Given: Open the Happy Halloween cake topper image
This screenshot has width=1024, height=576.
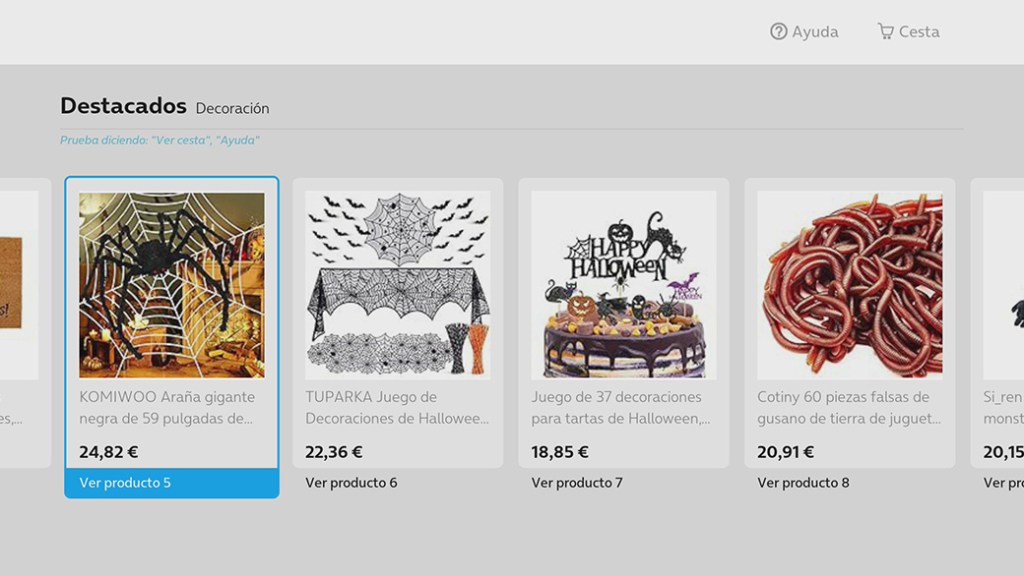Looking at the screenshot, I should pos(624,285).
